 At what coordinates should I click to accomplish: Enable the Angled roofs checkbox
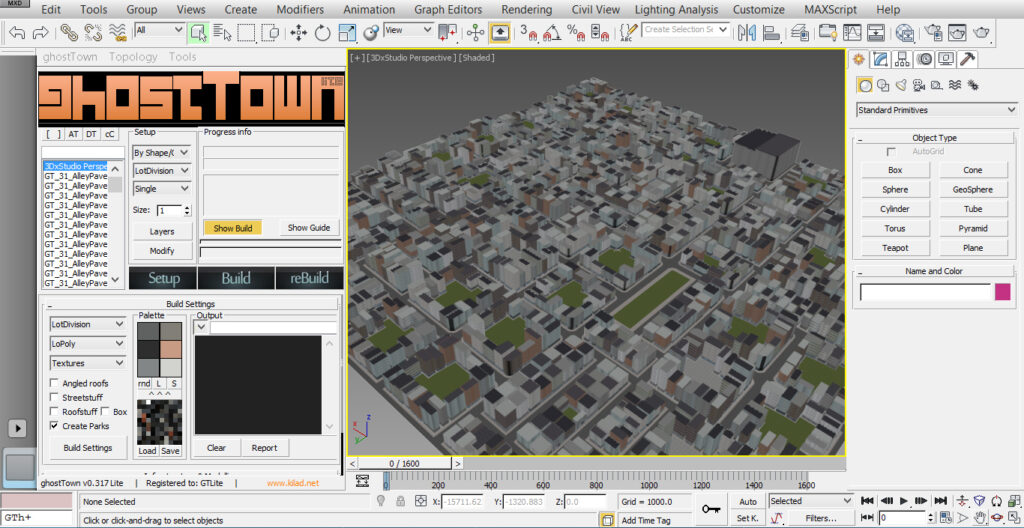(55, 383)
